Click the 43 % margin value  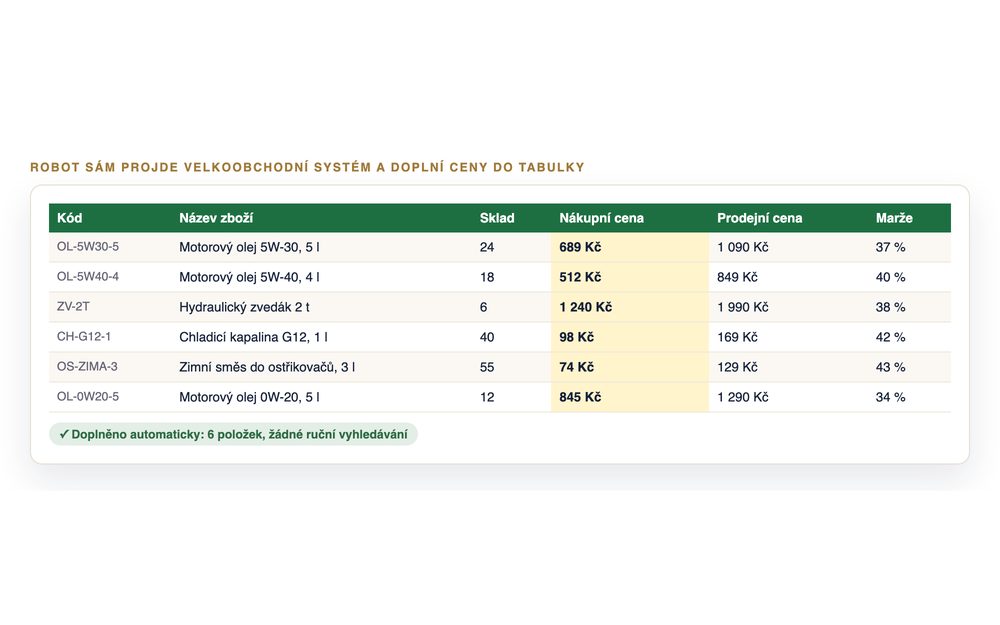(890, 367)
